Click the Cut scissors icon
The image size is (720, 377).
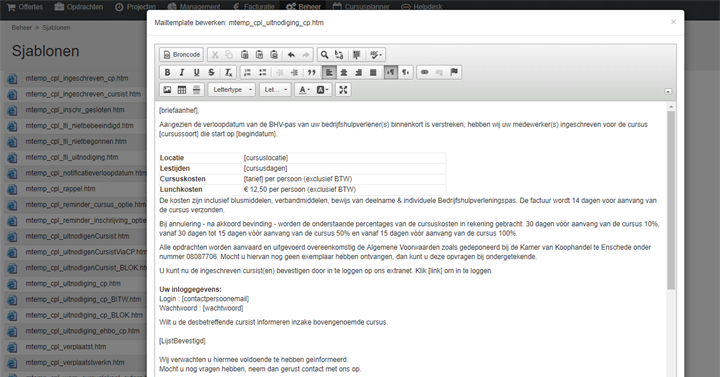click(x=214, y=55)
